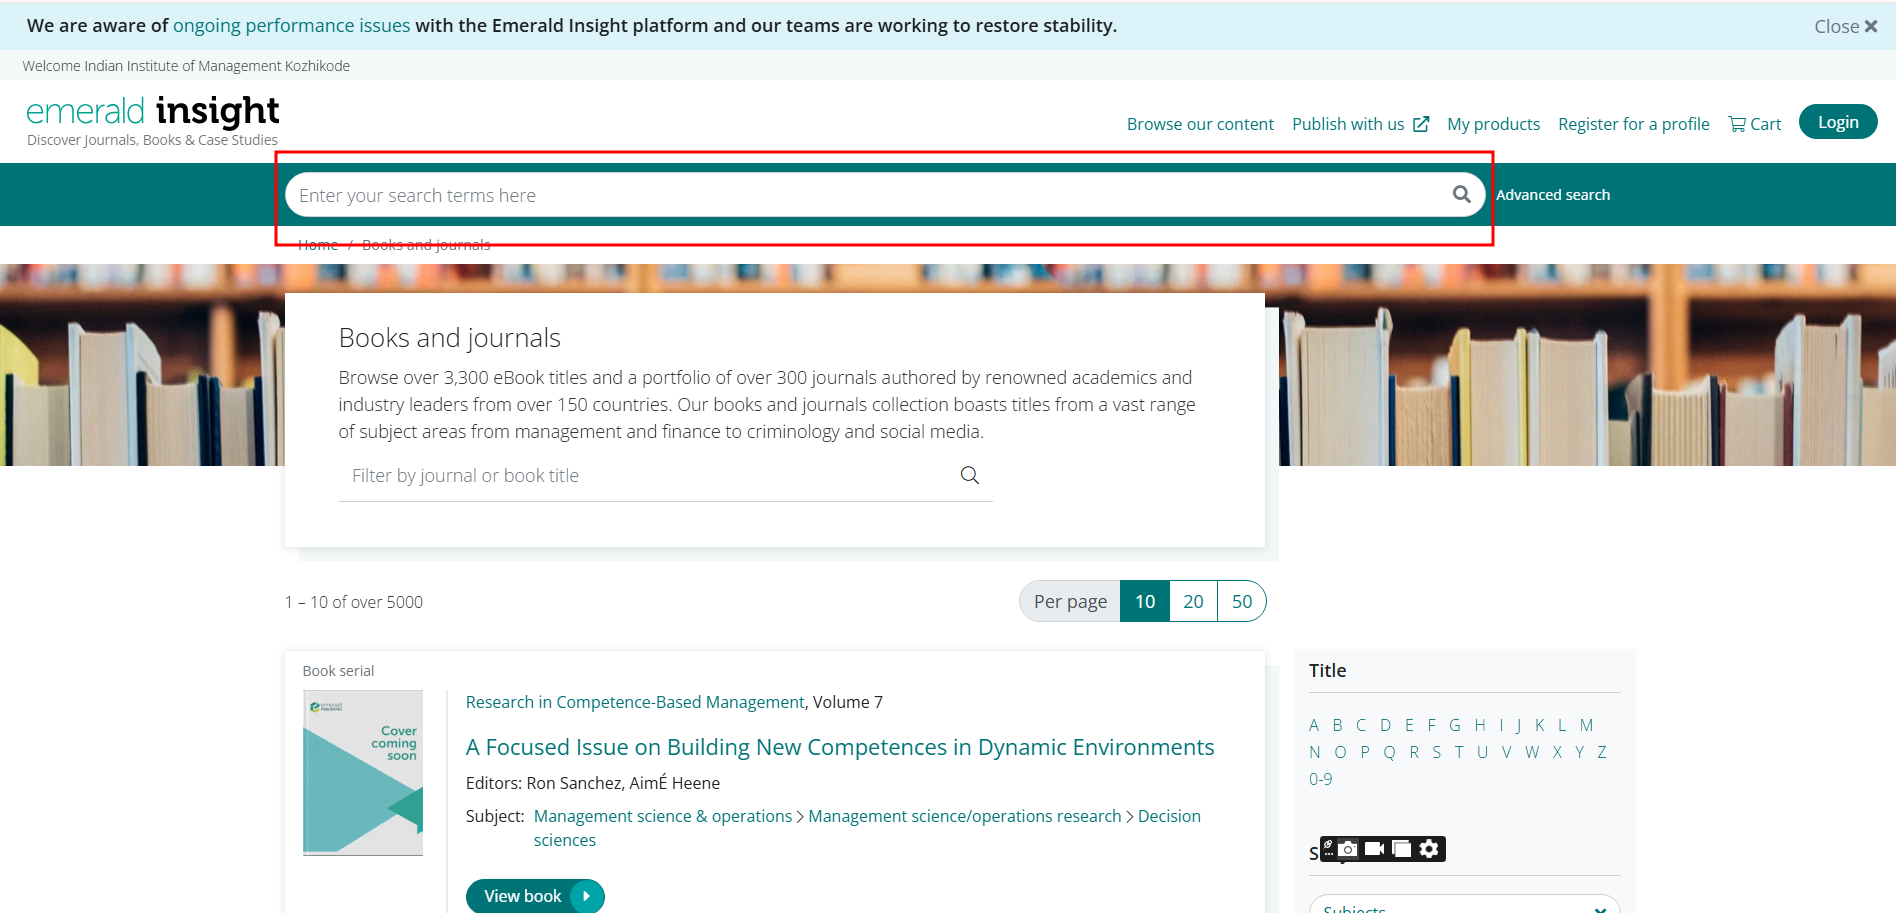Open the shopping Cart
The width and height of the screenshot is (1896, 913).
(x=1755, y=124)
